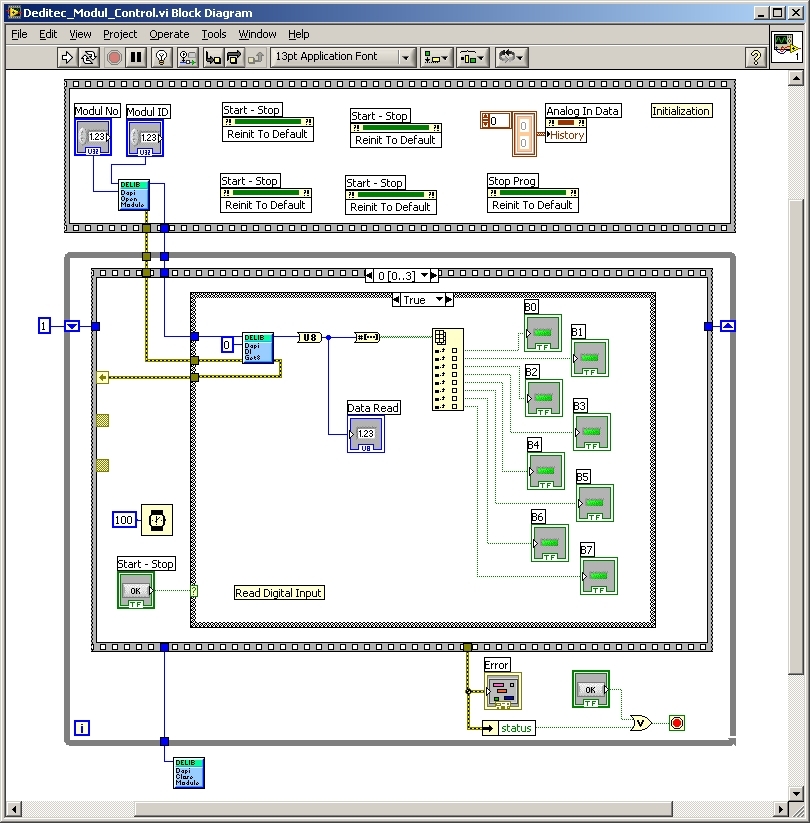The image size is (810, 823).
Task: Open the 13pt Application Font dropdown
Action: click(343, 57)
